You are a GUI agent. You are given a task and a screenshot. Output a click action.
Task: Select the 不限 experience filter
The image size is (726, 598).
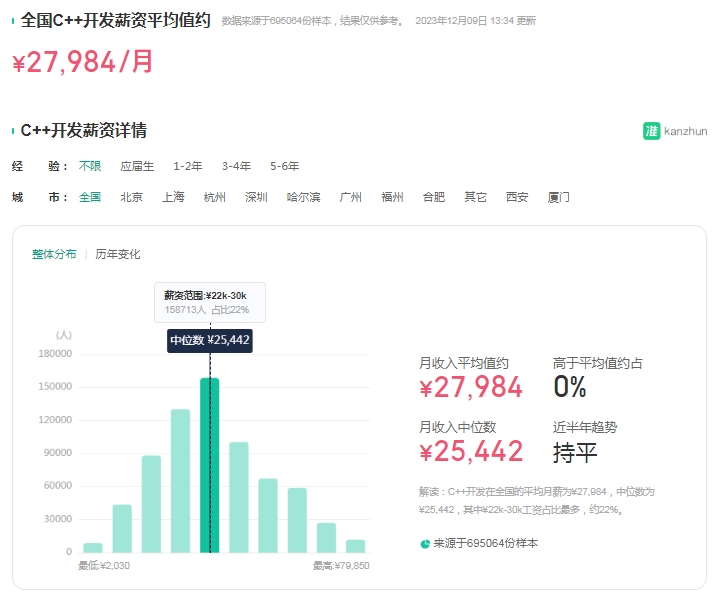click(90, 166)
